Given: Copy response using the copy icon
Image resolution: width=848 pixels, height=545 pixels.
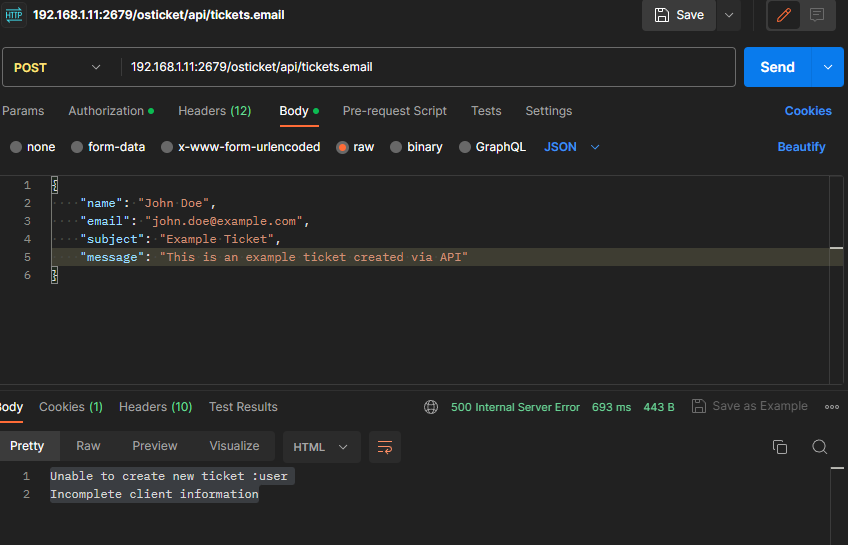Looking at the screenshot, I should pyautogui.click(x=780, y=447).
